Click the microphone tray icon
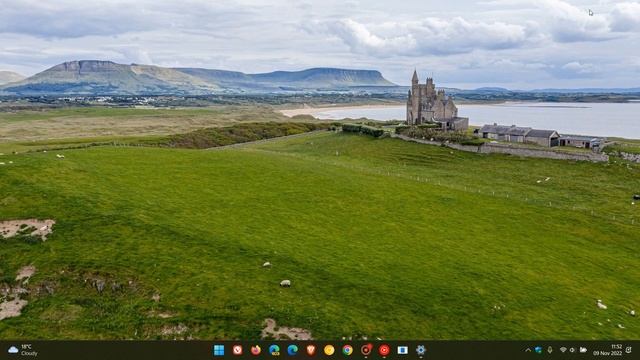Screen dimensions: 640x360 [550, 350]
